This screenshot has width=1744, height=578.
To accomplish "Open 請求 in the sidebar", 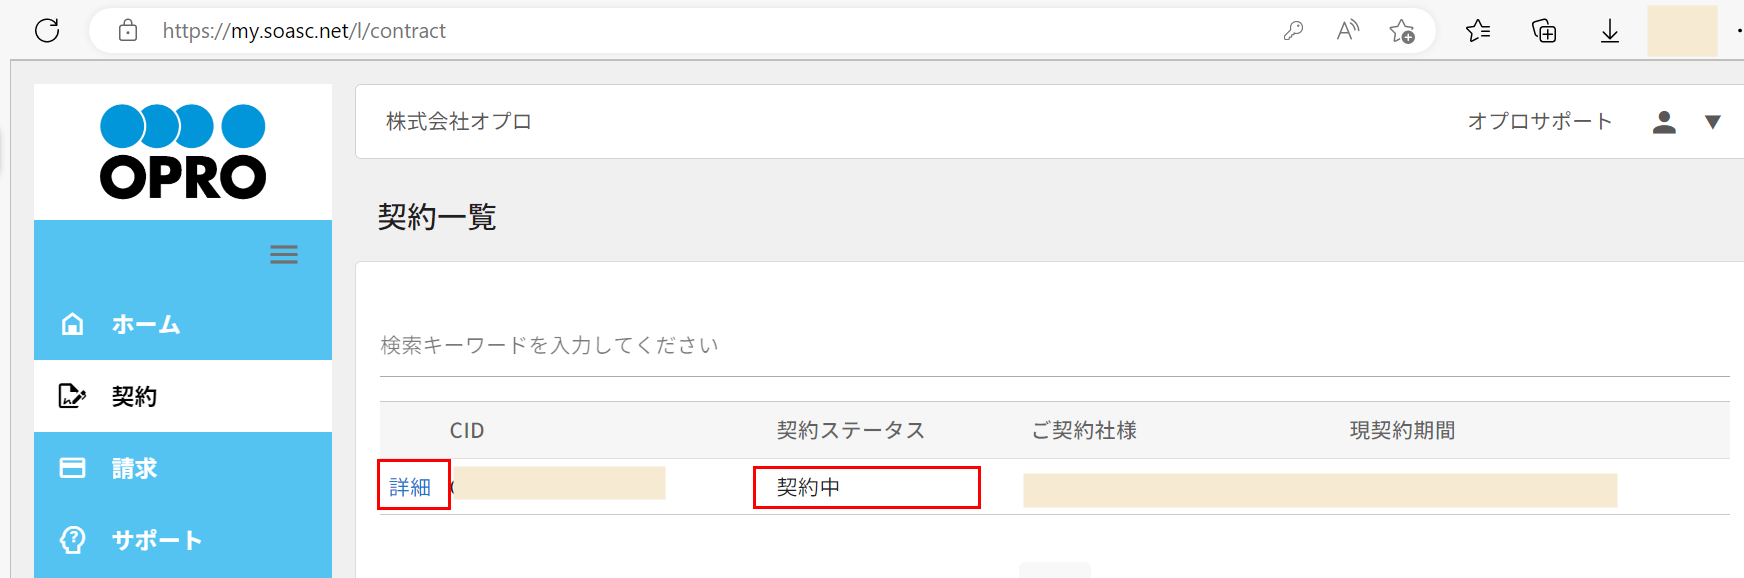I will pos(134,468).
